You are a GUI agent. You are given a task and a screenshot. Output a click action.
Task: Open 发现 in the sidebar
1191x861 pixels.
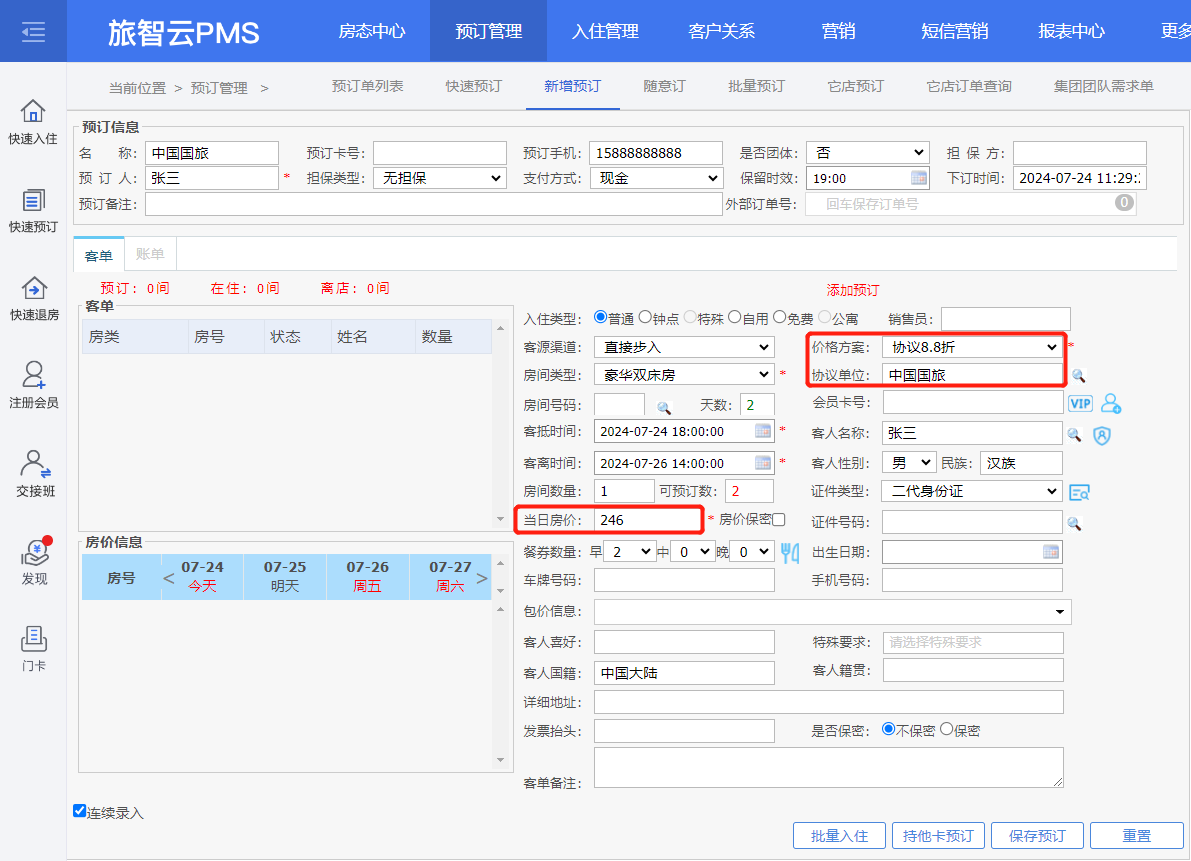pyautogui.click(x=34, y=562)
